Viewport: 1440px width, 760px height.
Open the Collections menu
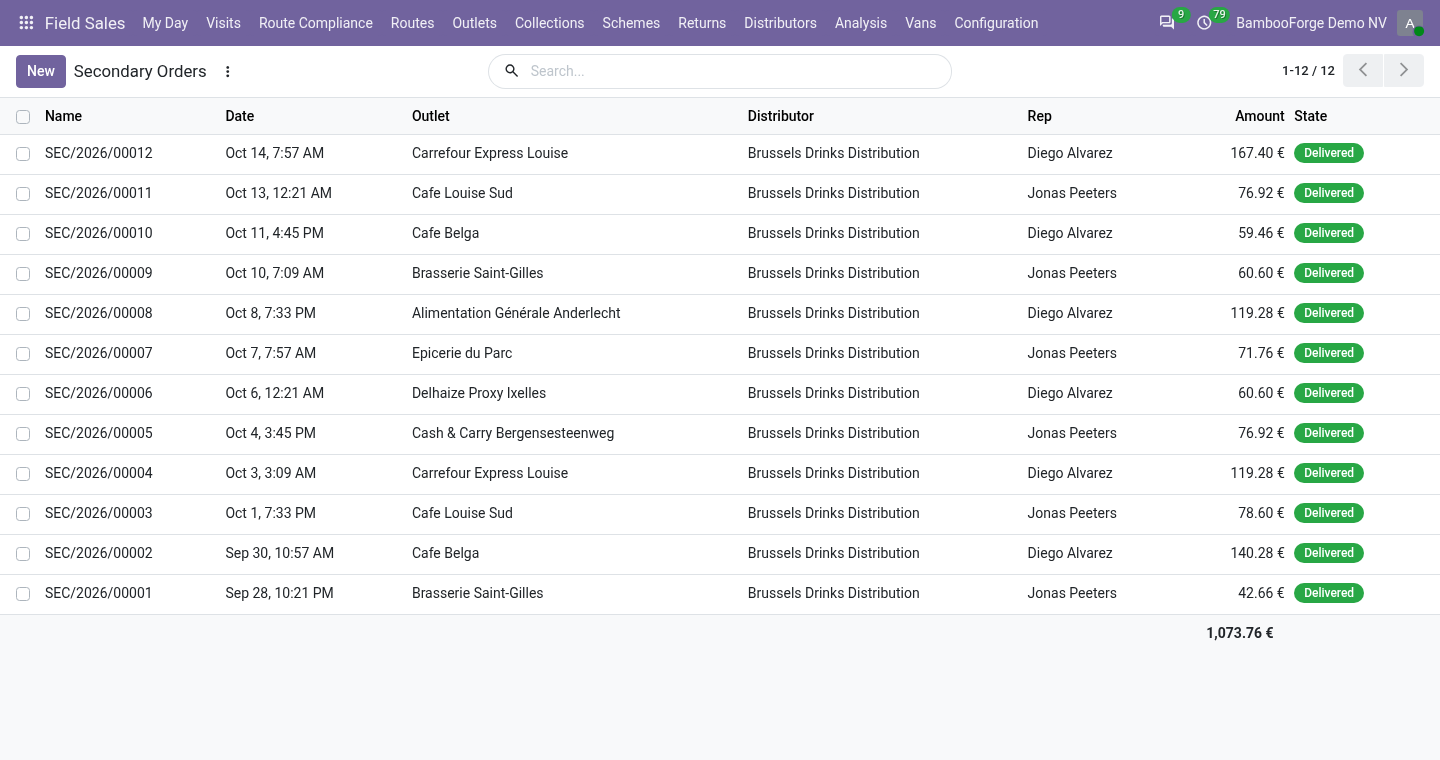coord(549,23)
